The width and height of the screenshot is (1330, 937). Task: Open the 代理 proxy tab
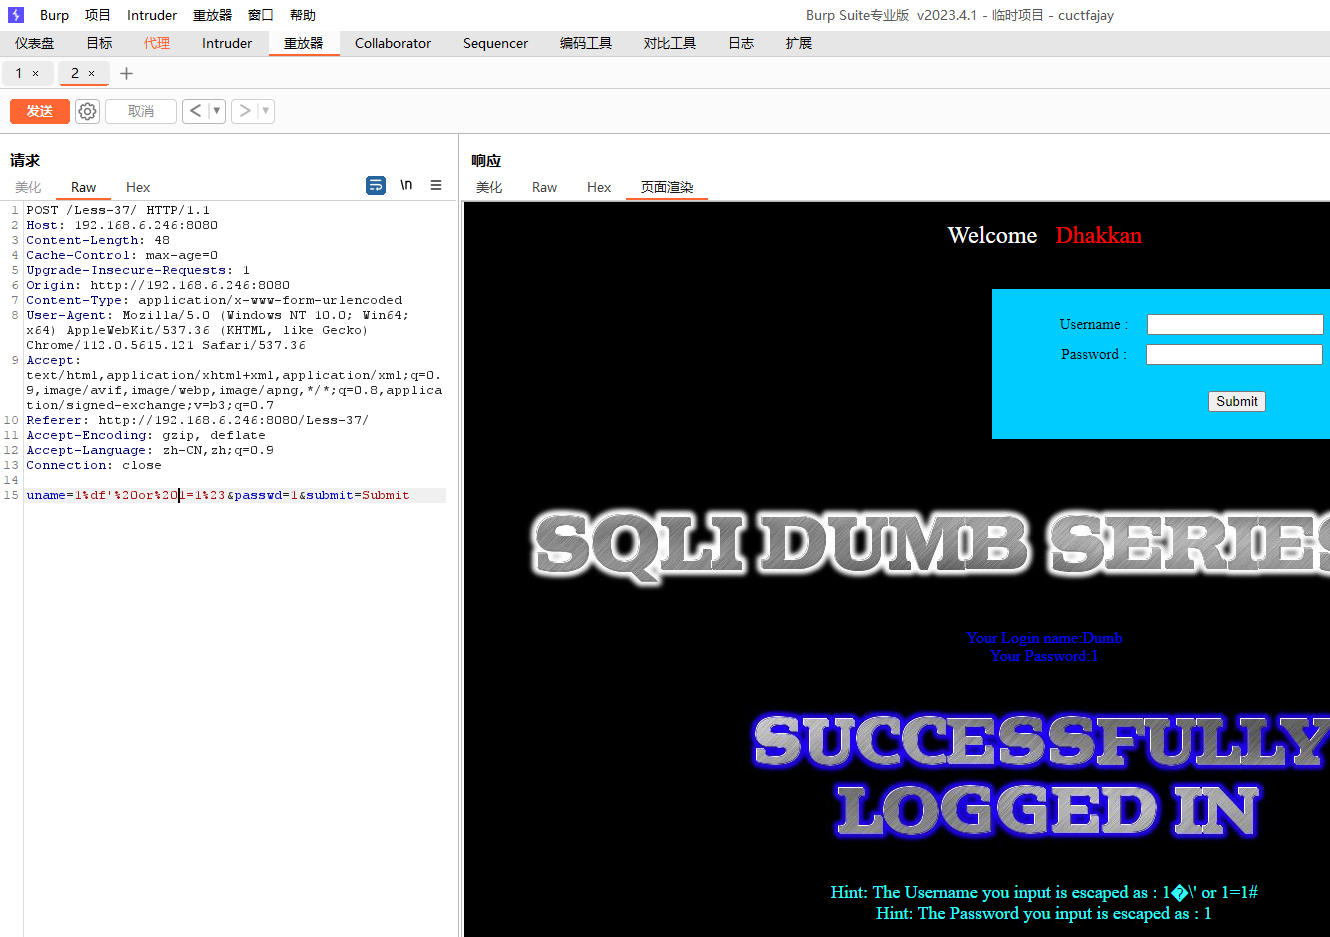pyautogui.click(x=157, y=43)
